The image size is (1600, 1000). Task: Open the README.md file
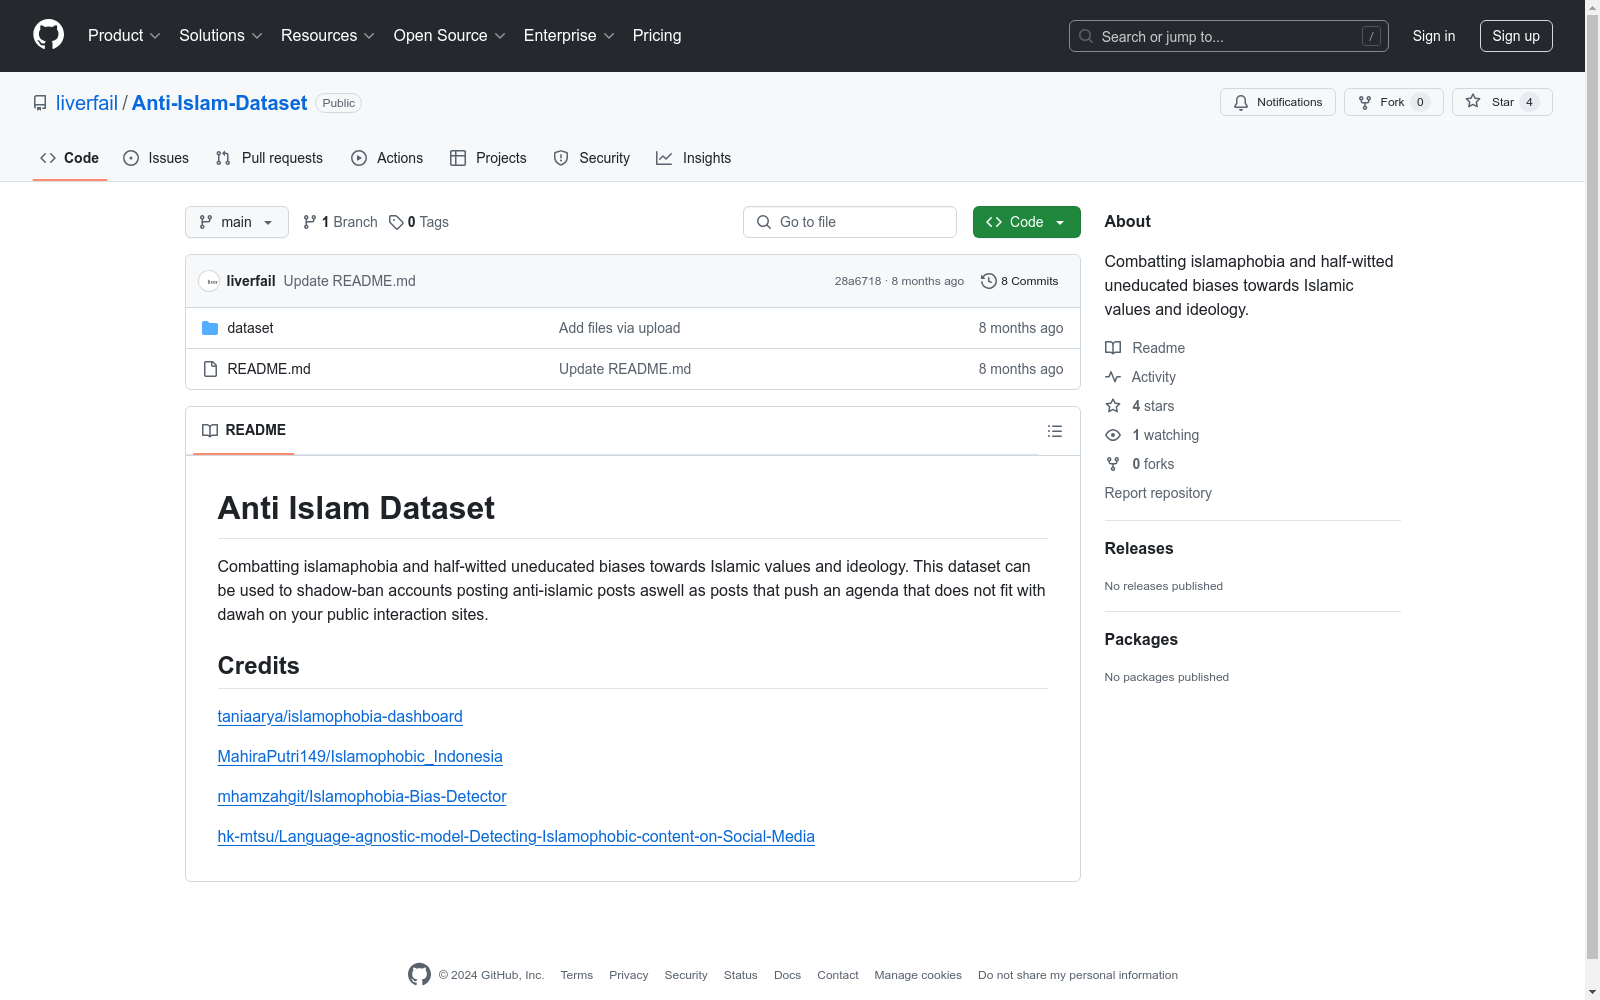pos(269,369)
